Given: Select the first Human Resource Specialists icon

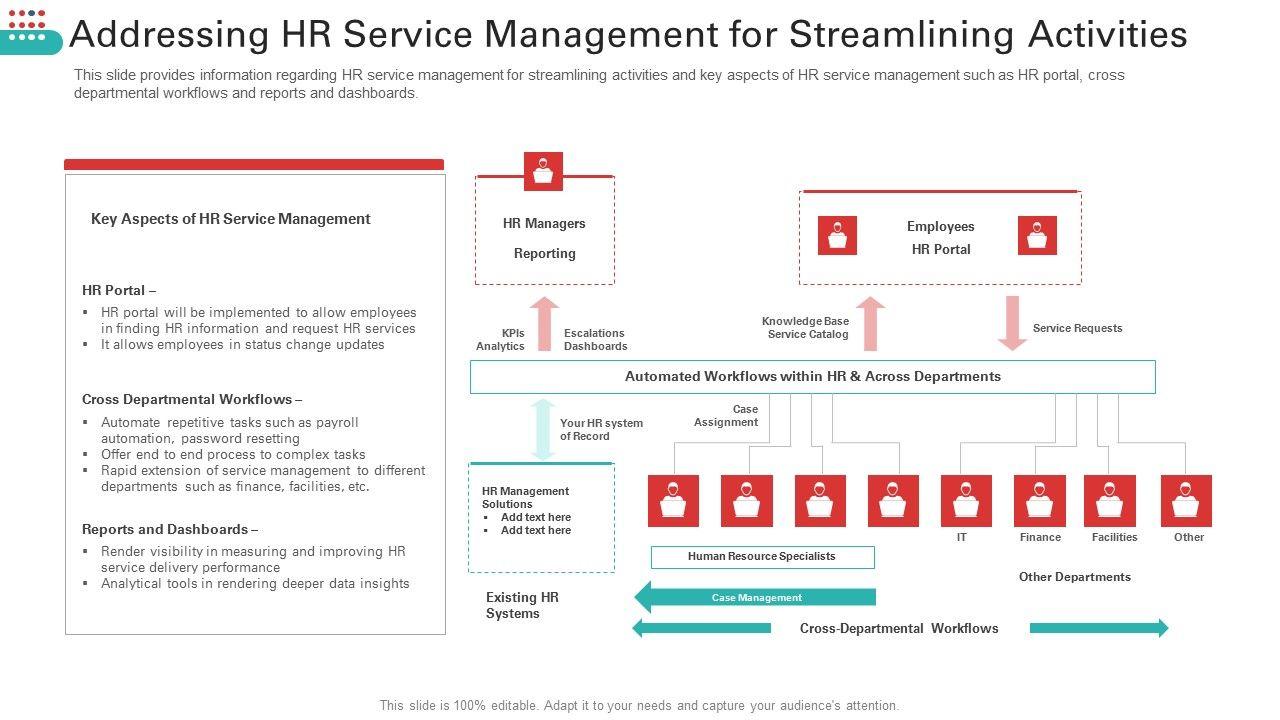Looking at the screenshot, I should tap(673, 501).
